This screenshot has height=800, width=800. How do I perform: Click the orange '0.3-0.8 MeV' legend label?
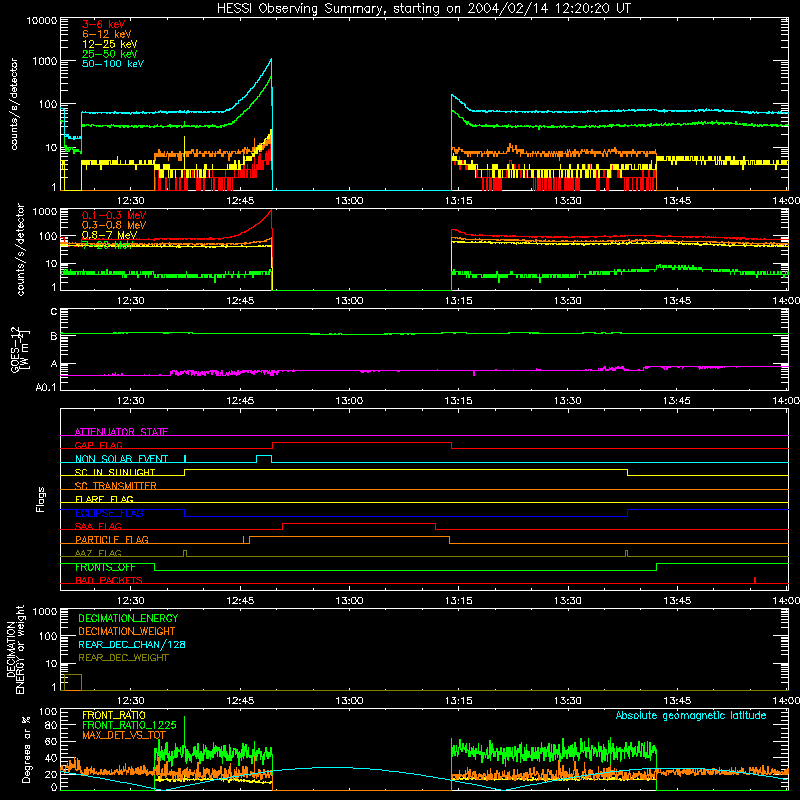[x=114, y=225]
